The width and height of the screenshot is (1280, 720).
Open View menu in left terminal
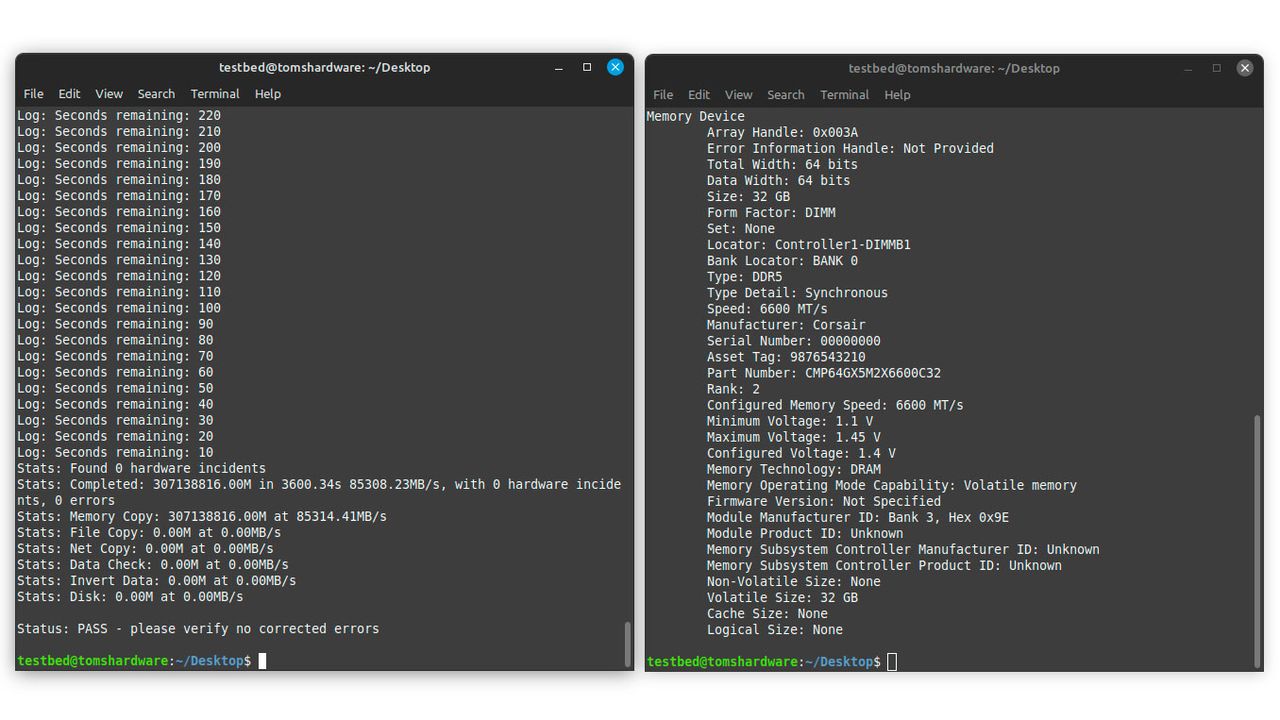click(109, 94)
